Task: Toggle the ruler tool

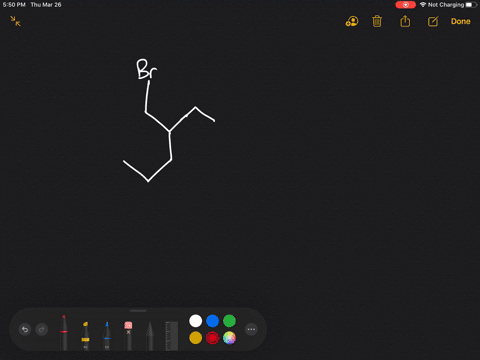Action: coord(172,336)
